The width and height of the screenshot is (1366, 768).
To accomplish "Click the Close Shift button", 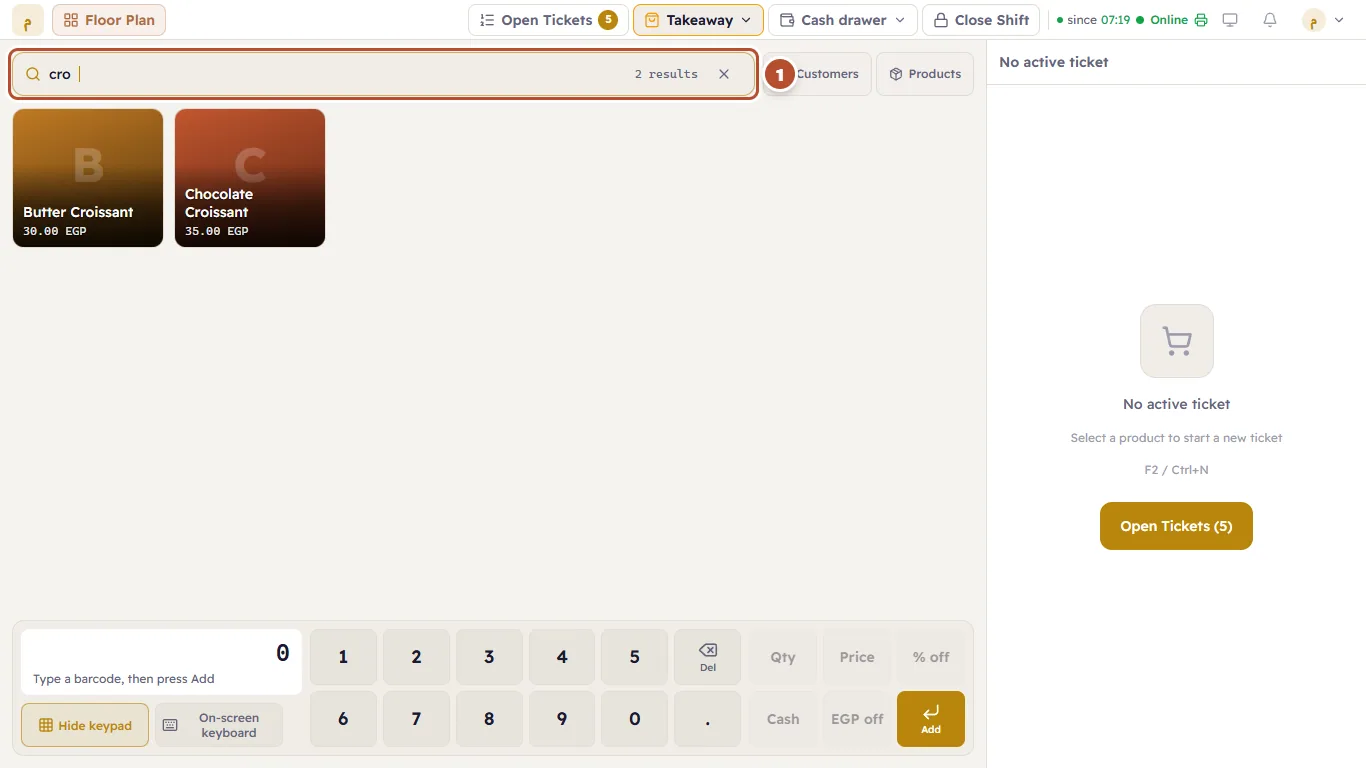I will pos(981,20).
